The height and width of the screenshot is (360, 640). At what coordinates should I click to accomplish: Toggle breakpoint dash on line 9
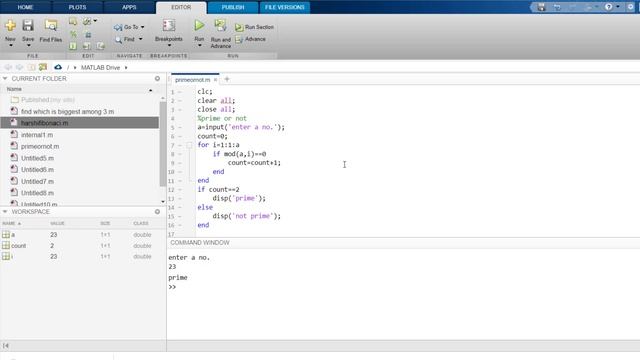click(180, 163)
